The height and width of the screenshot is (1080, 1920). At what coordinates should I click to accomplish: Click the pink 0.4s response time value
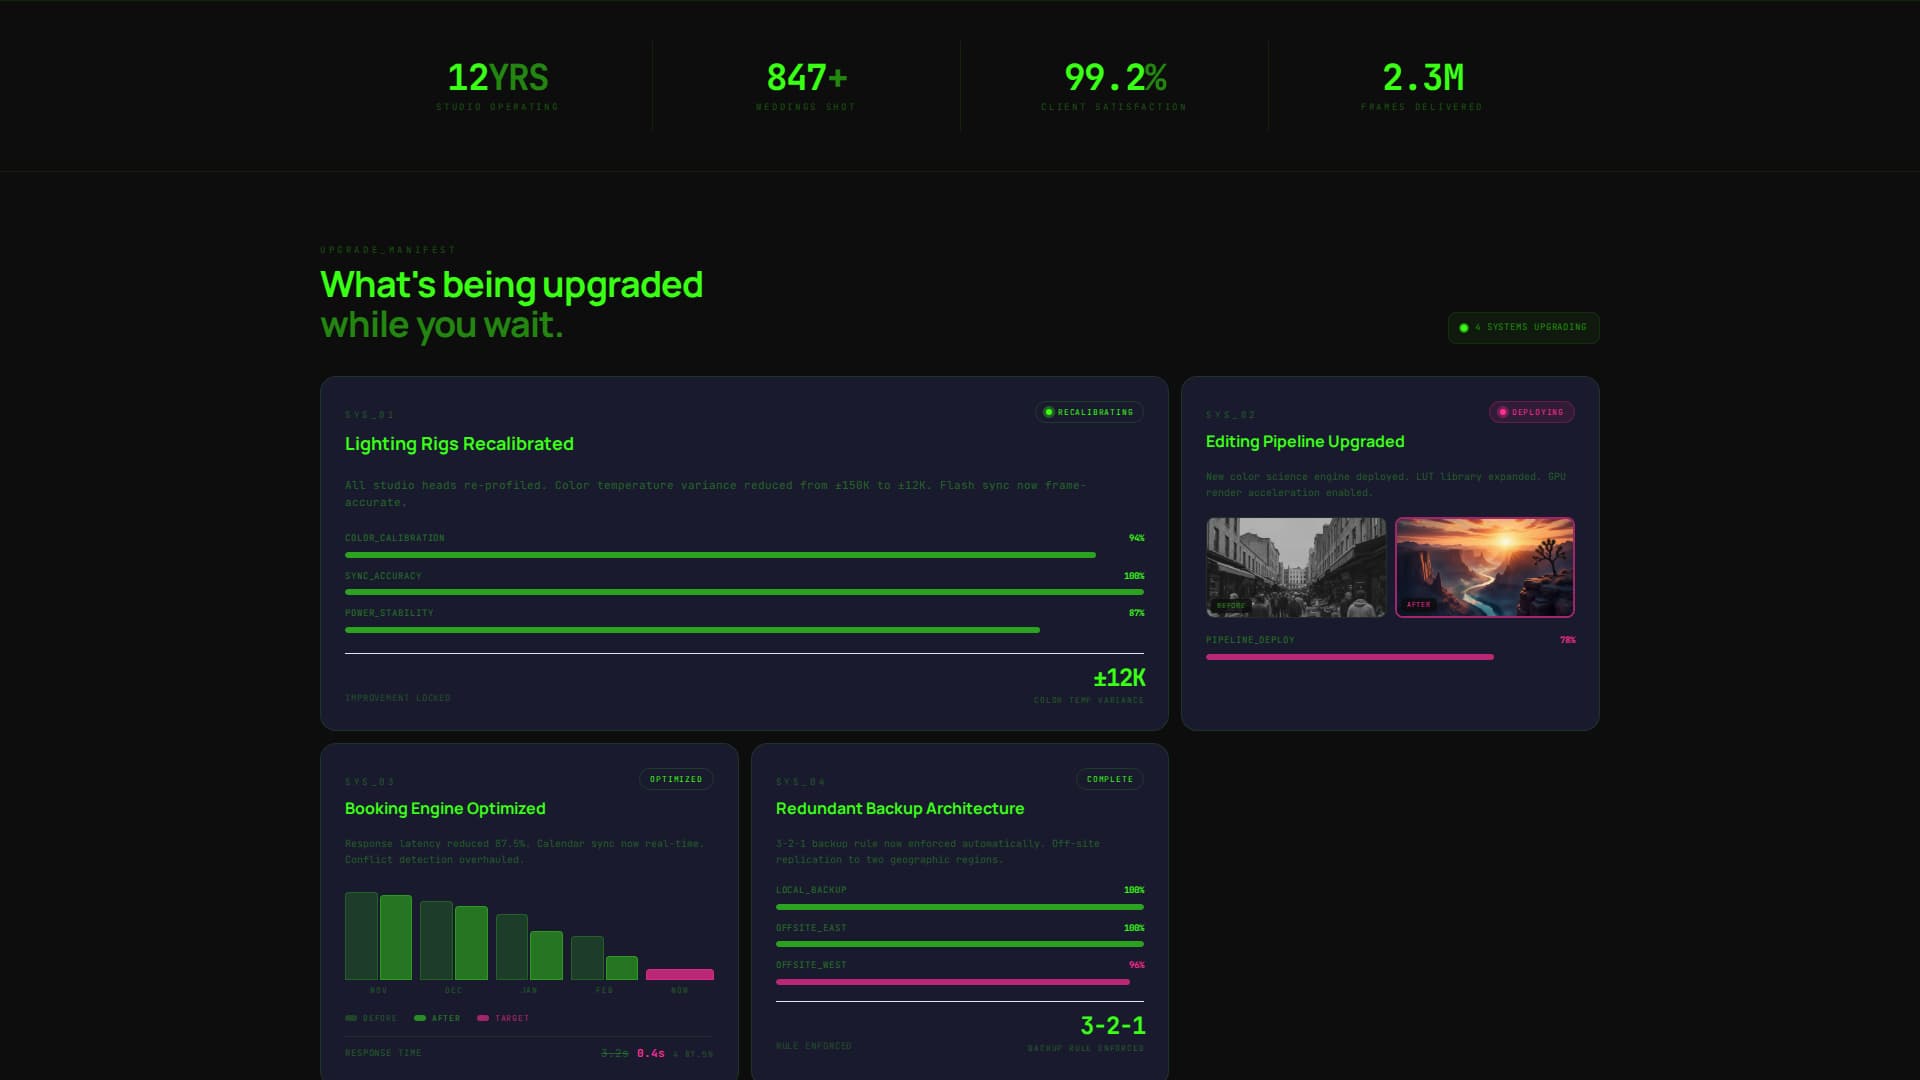(651, 1053)
